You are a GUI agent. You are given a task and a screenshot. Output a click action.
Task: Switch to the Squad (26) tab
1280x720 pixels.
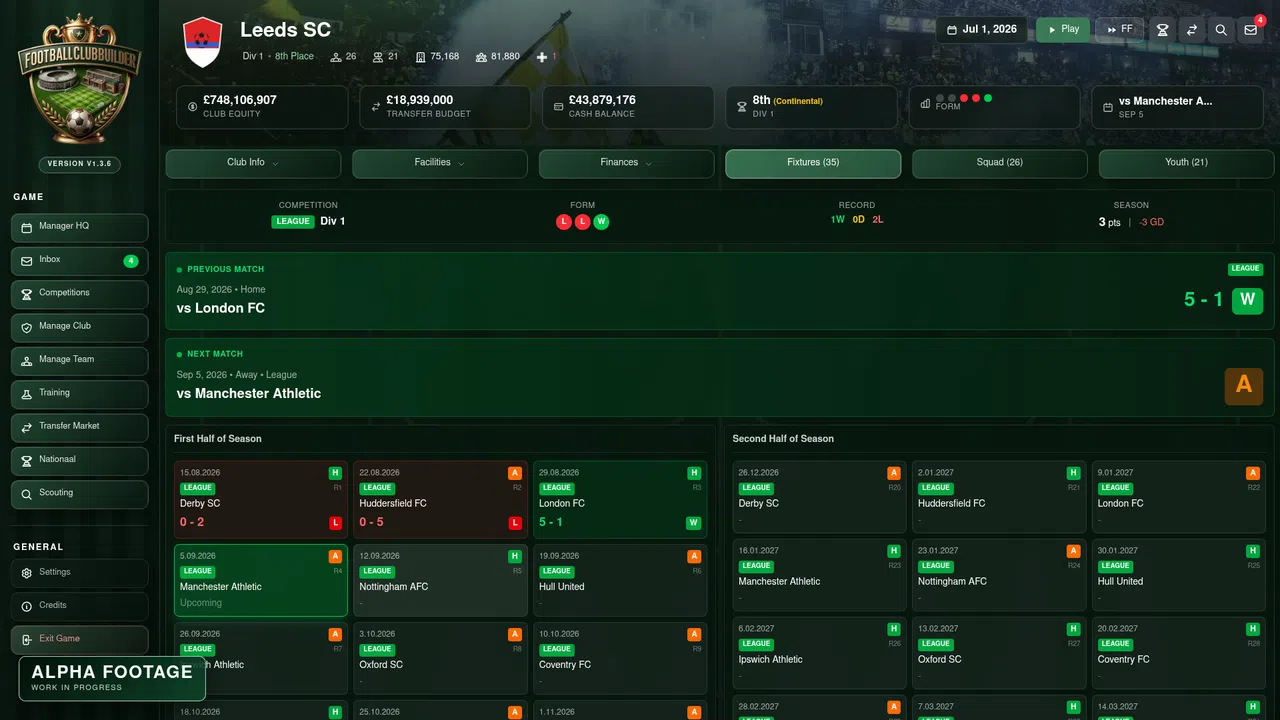(1000, 163)
